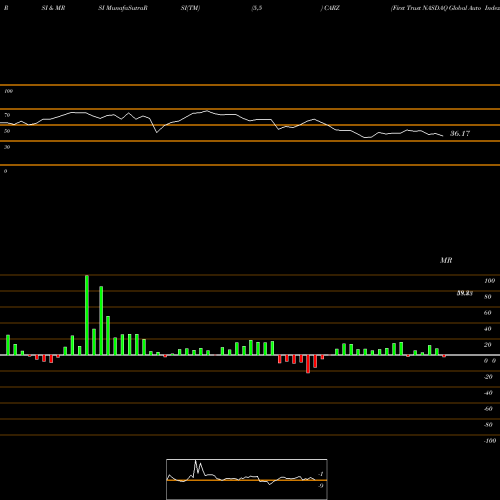Viewport: 500px width, 500px height.
Task: Click the 50 level label on the RSI chart
Action: click(7, 131)
